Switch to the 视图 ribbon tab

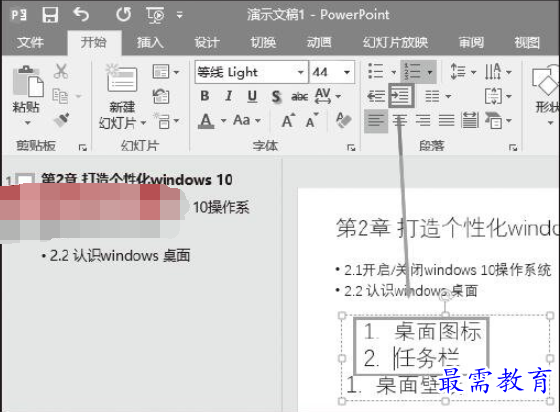click(x=527, y=42)
